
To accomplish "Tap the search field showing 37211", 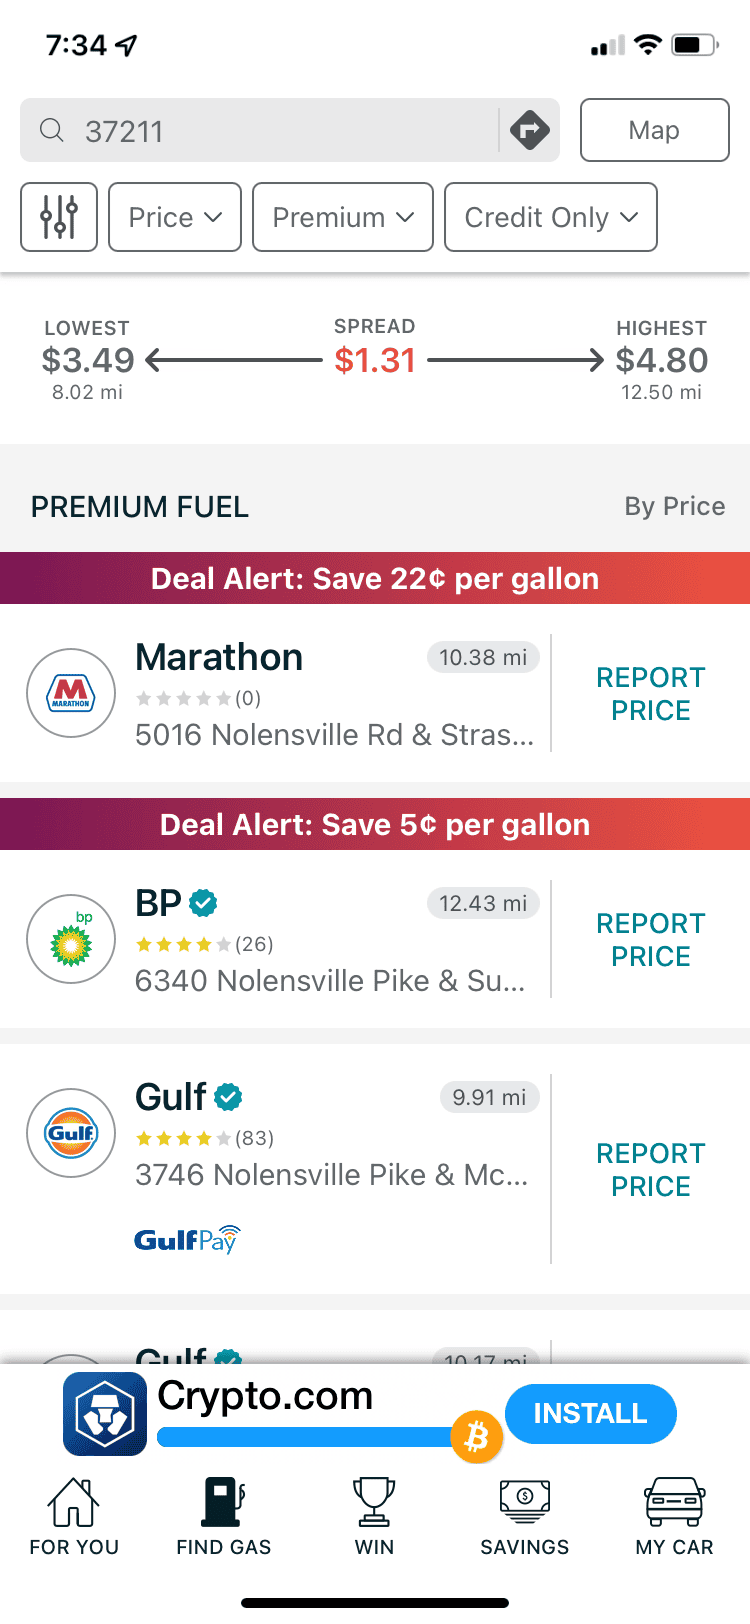I will (260, 130).
